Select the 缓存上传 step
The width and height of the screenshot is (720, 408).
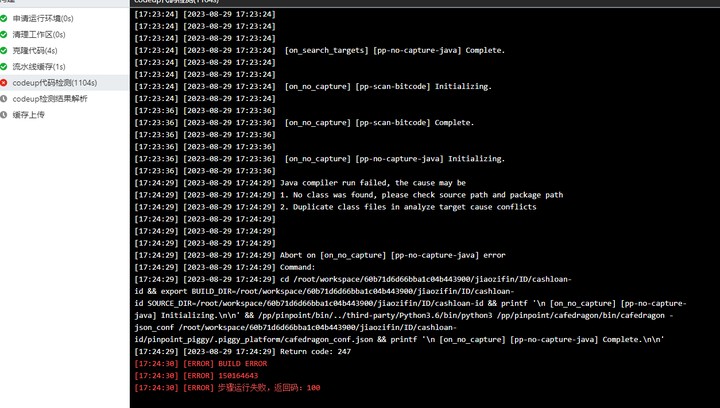pyautogui.click(x=64, y=115)
